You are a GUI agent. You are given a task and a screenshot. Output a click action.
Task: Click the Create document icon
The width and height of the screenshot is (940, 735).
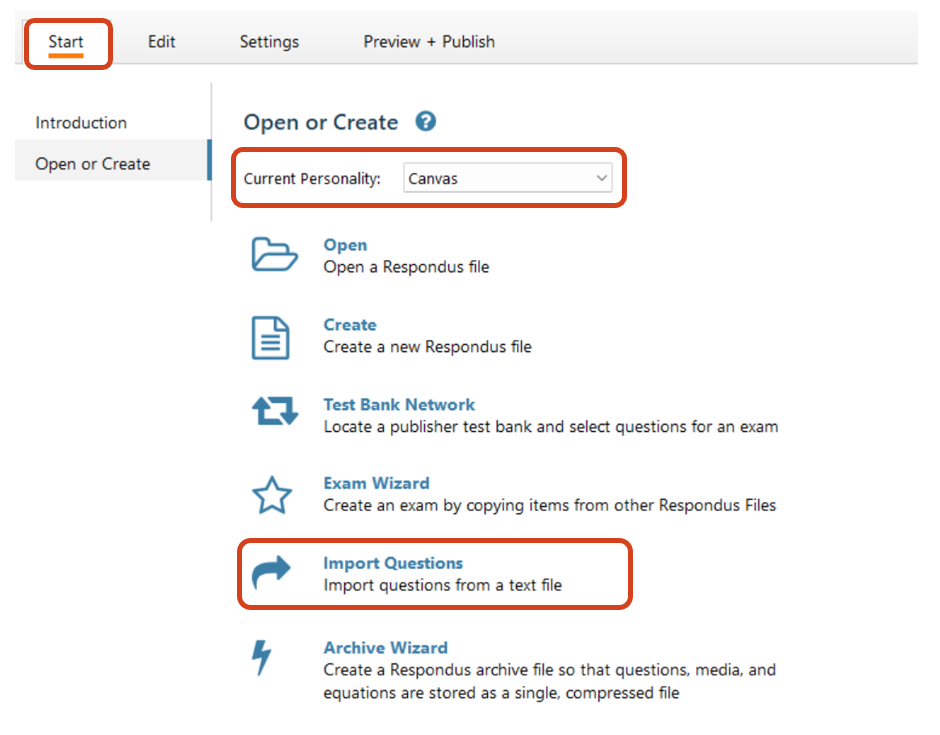[270, 338]
